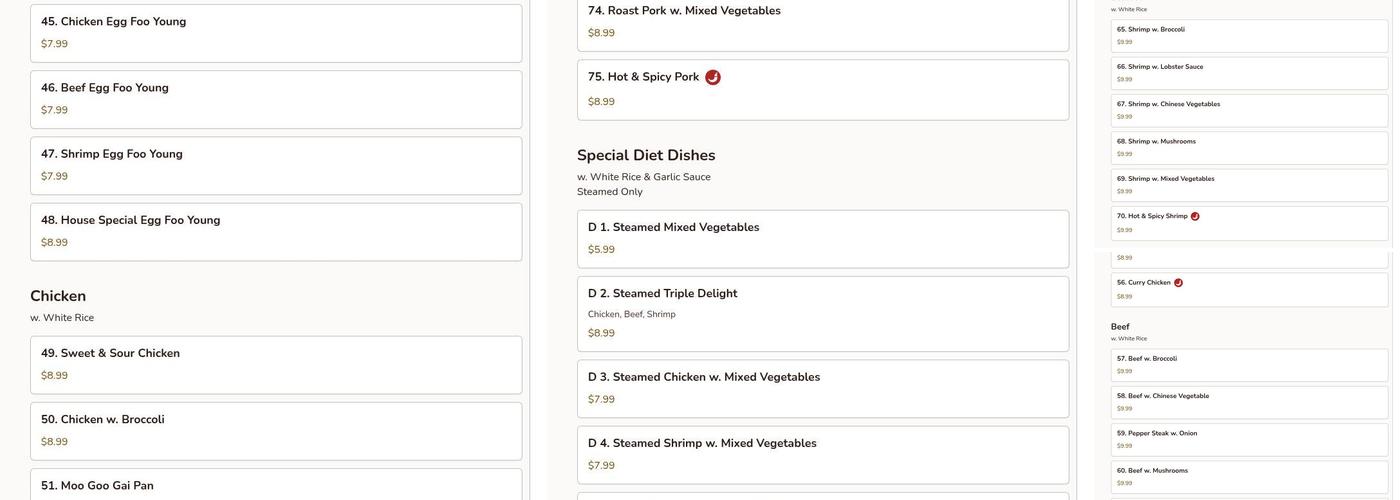Click 68. Shrimp w. Mushrooms in the preview
Image resolution: width=1400 pixels, height=500 pixels.
(1250, 148)
